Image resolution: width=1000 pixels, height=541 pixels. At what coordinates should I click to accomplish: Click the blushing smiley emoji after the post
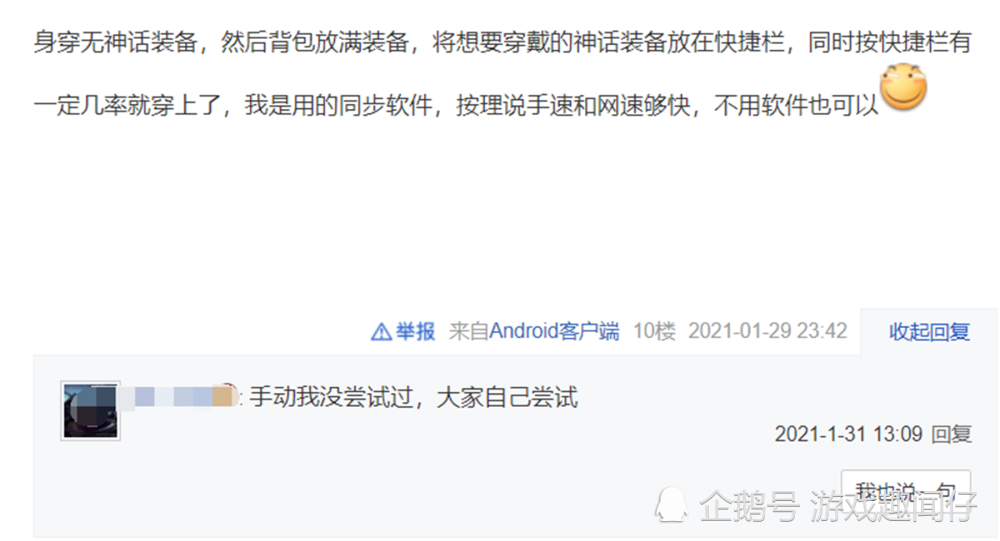903,87
